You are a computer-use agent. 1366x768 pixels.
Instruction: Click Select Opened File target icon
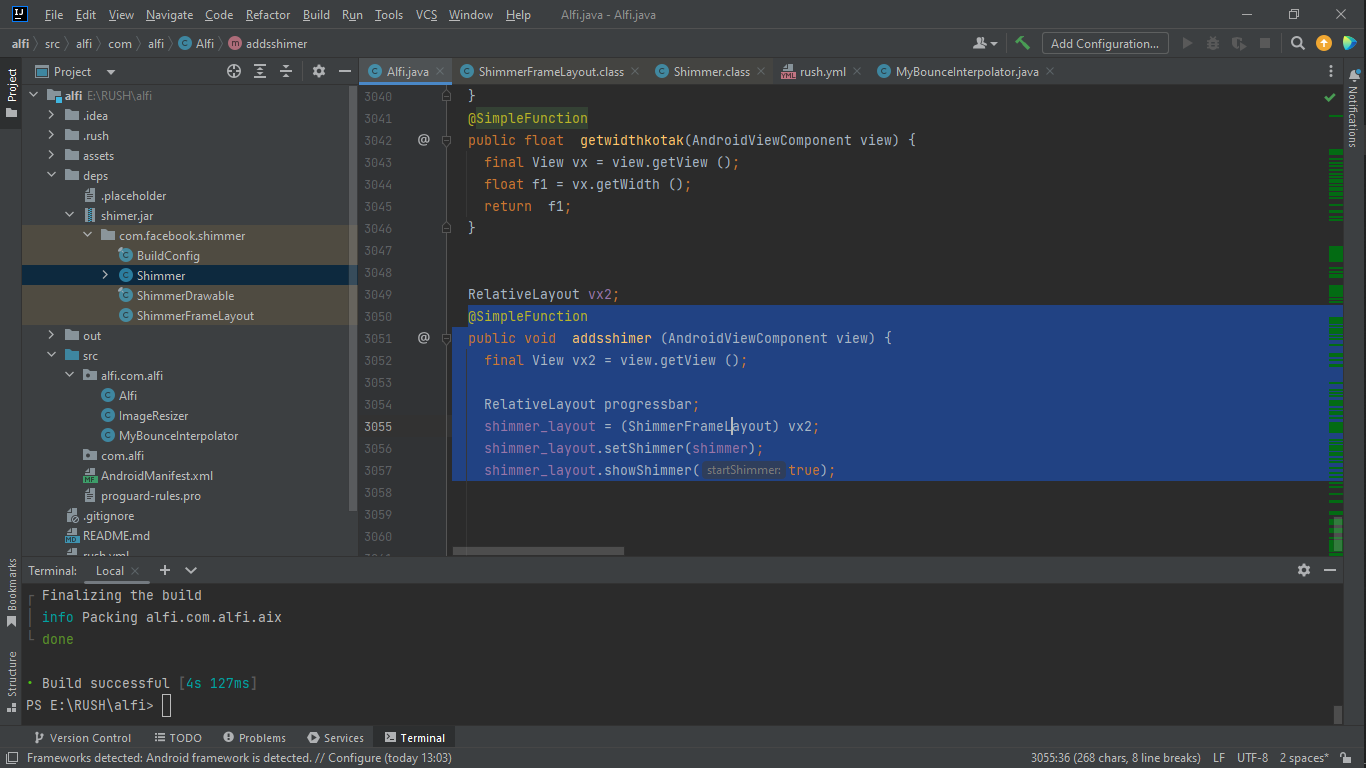coord(234,71)
